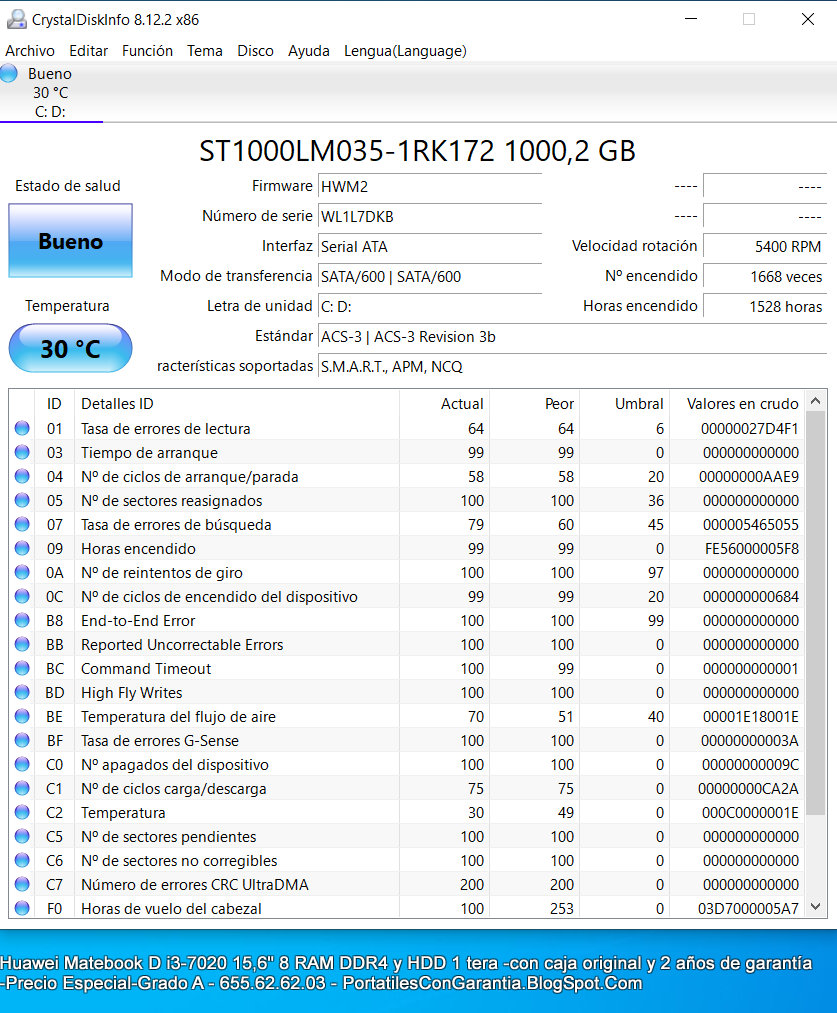Click status orb for row BE Temperatura del flujo de aire
Image resolution: width=837 pixels, height=1013 pixels.
(22, 715)
